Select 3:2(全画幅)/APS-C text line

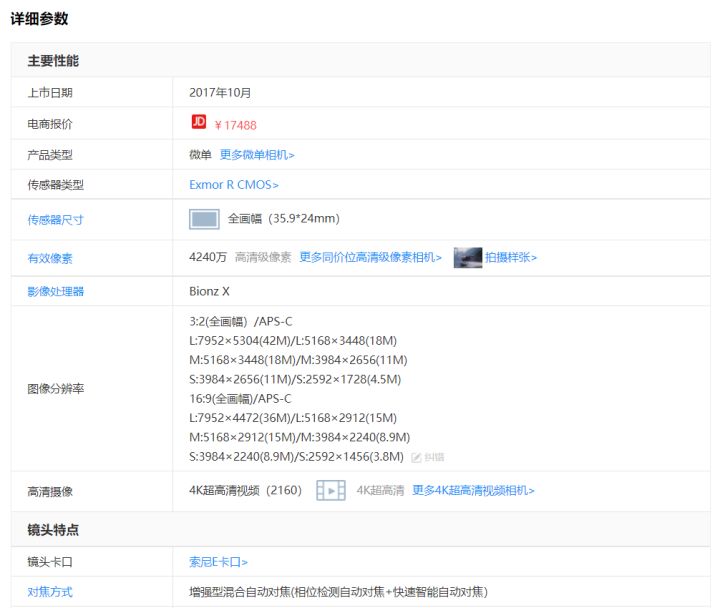tap(241, 321)
